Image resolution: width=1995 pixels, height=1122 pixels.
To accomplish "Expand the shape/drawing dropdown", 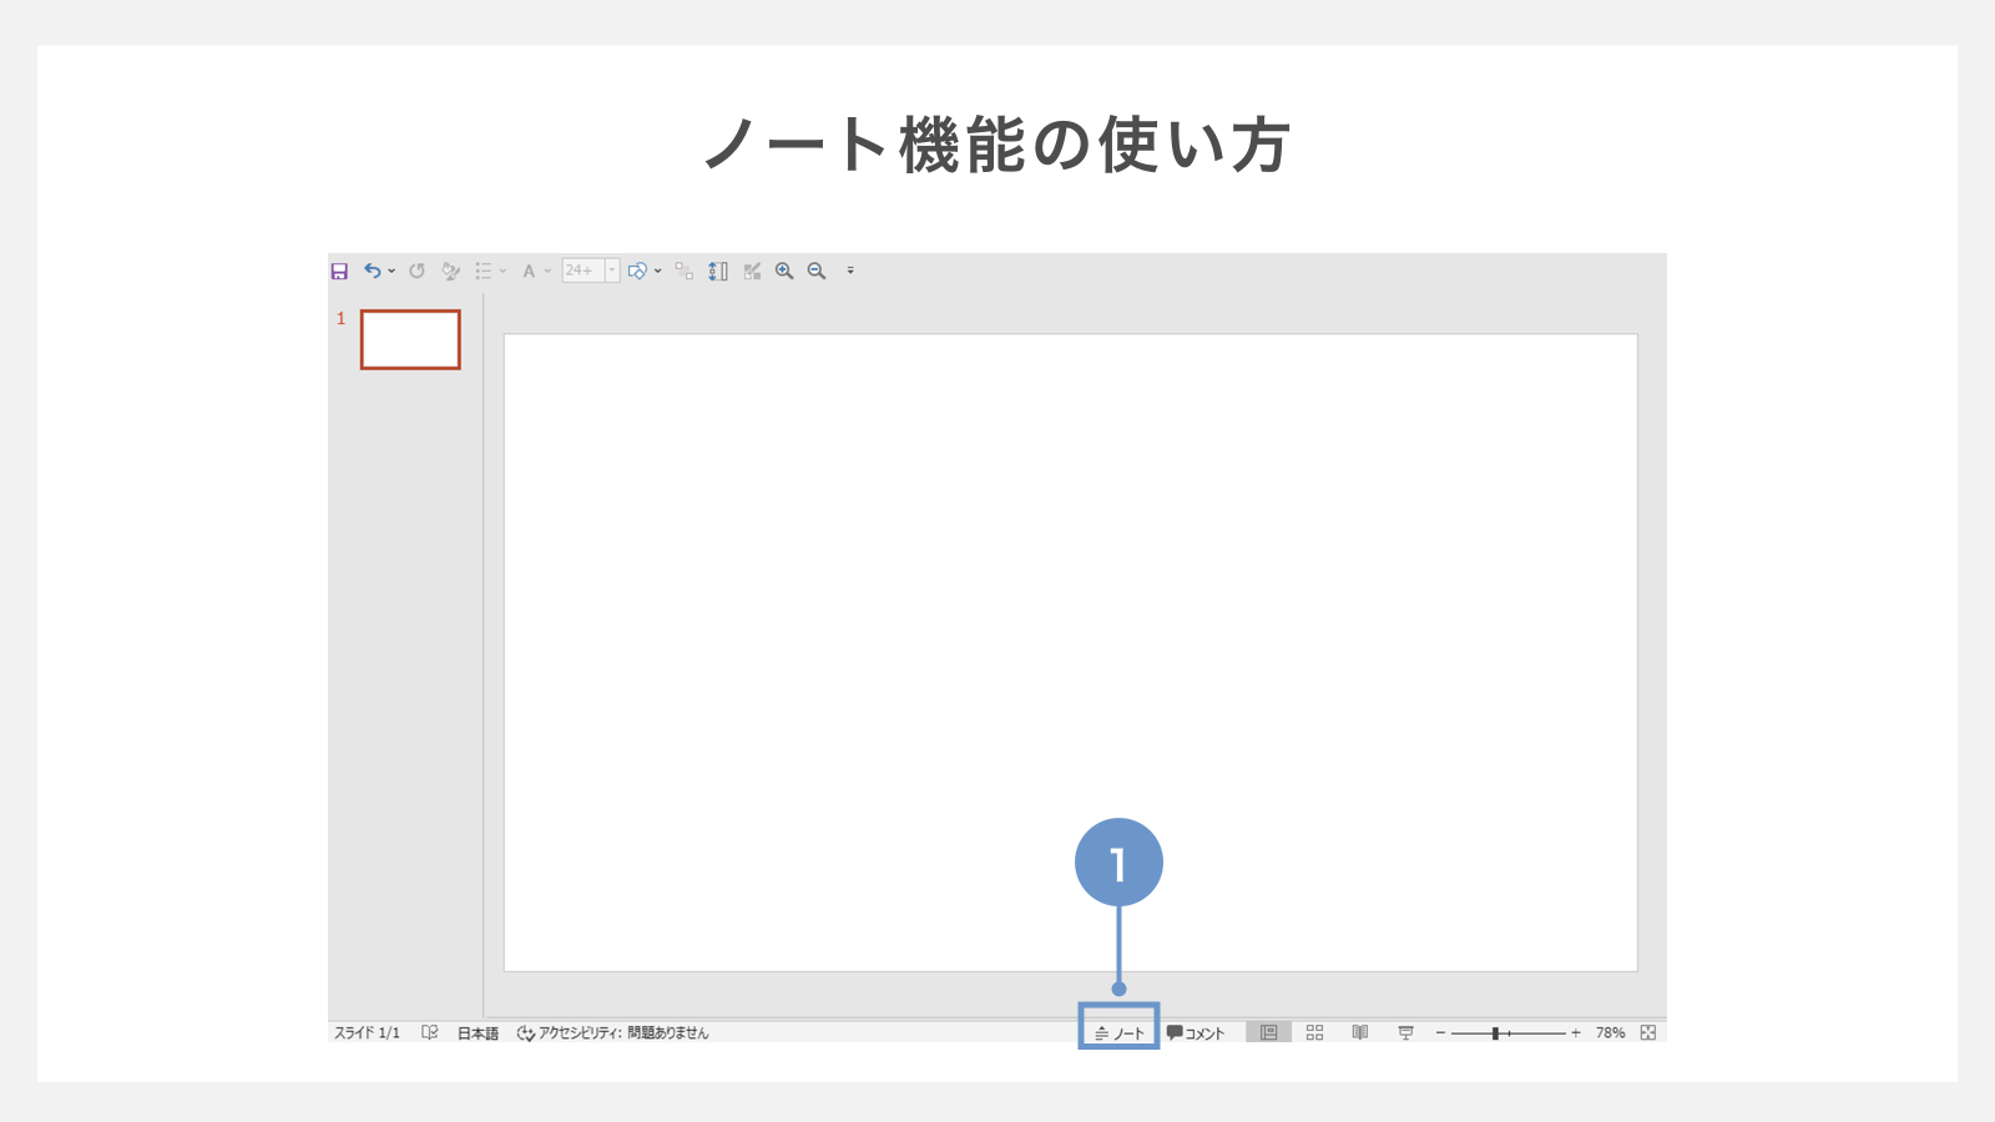I will 659,270.
